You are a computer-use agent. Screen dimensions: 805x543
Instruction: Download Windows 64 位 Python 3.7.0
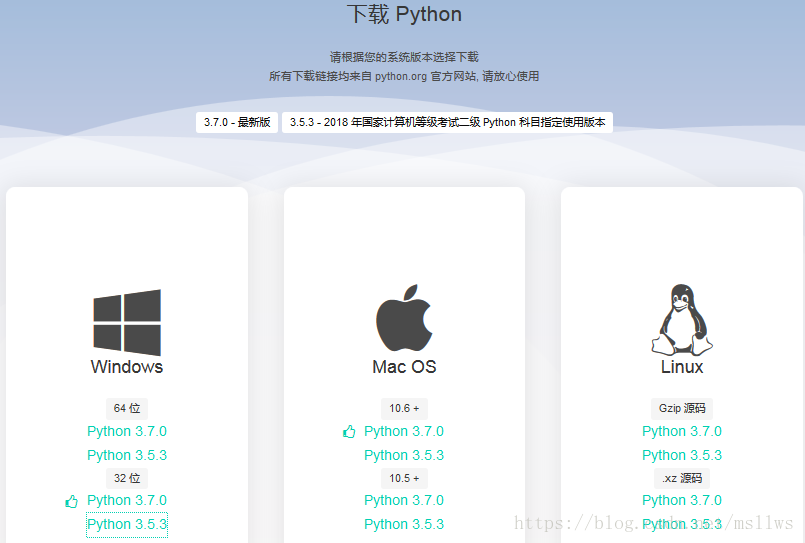tap(127, 431)
